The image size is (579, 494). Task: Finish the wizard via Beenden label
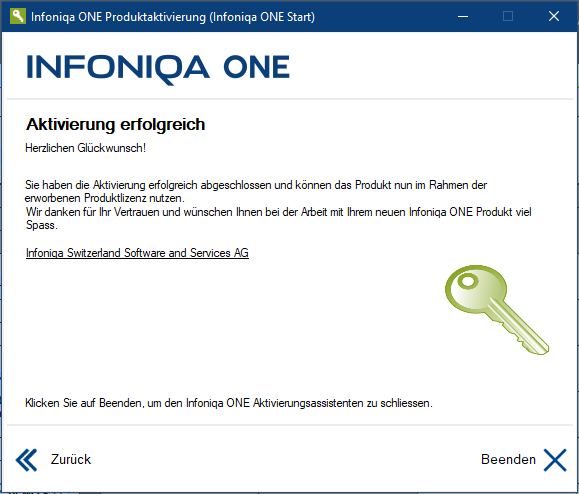[x=508, y=460]
